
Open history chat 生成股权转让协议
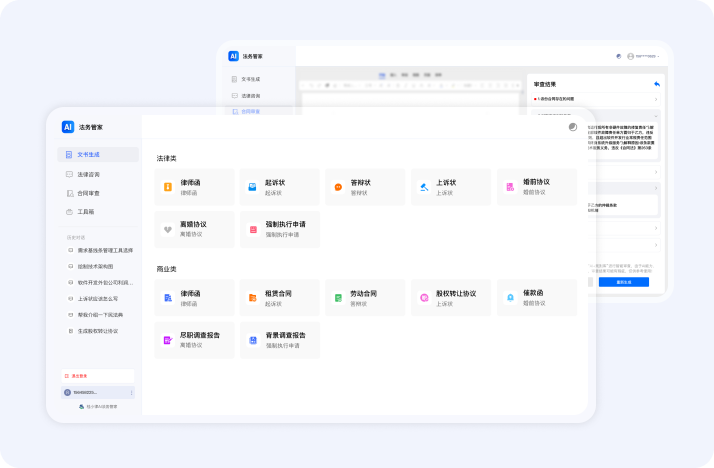point(93,331)
